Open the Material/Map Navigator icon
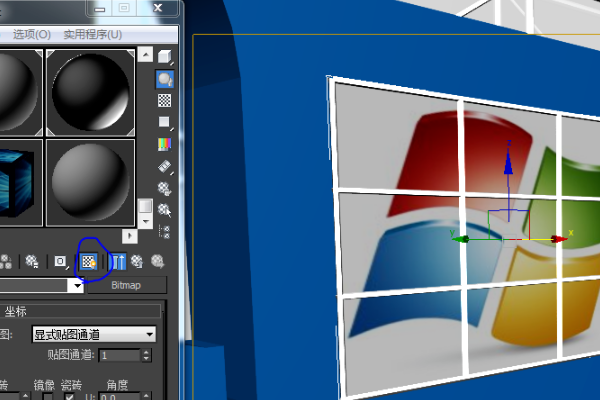Viewport: 600px width, 400px height. tap(165, 232)
